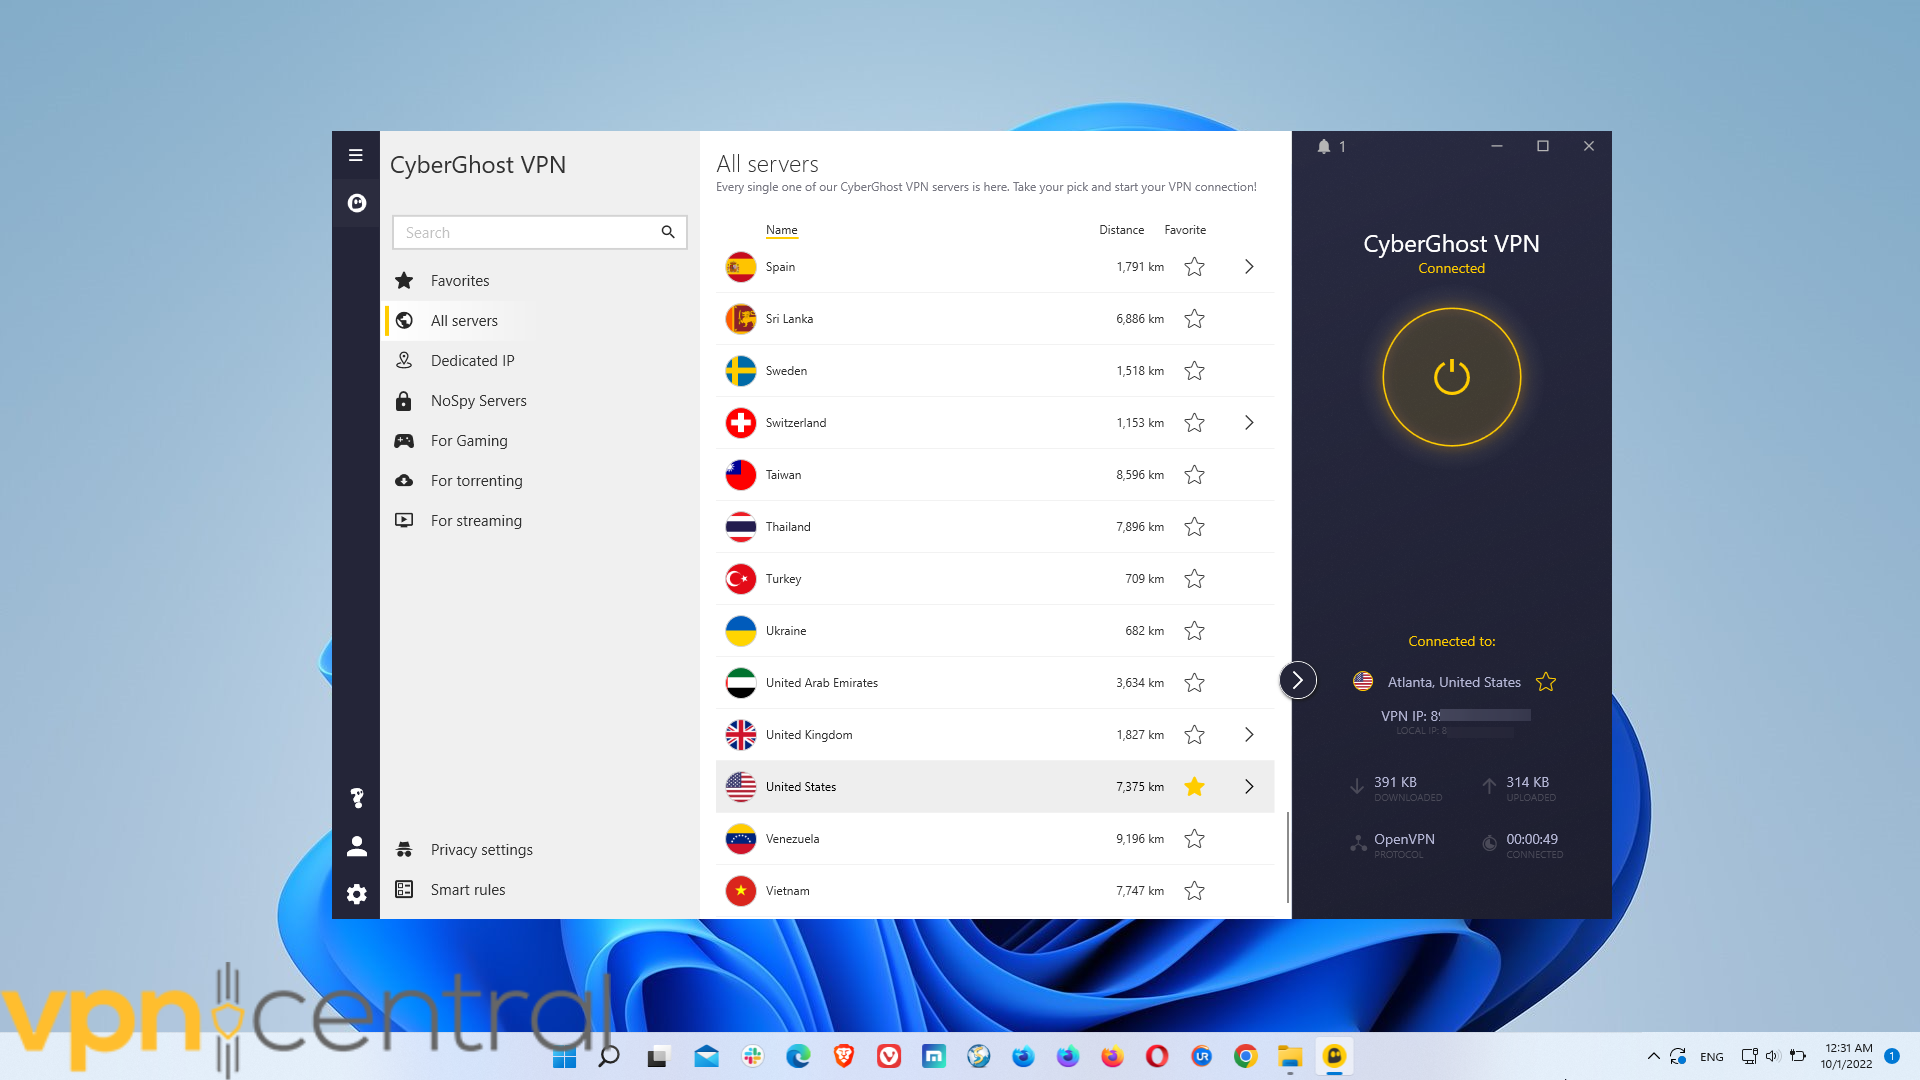The width and height of the screenshot is (1920, 1080).
Task: Open the settings gear in left sidebar
Action: click(356, 894)
